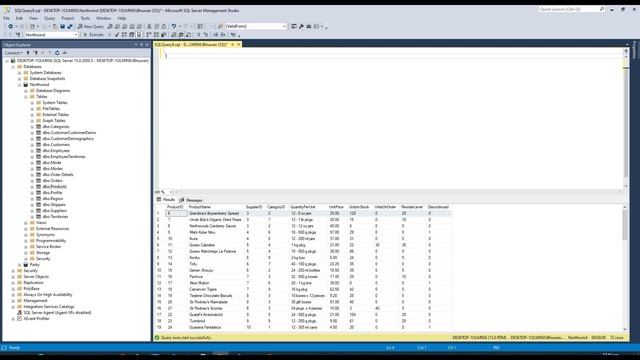Click the UnitPrice column header
The image size is (640, 360).
point(337,207)
